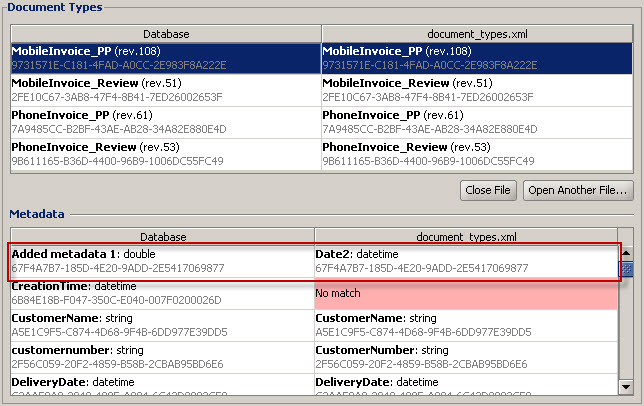Screen dimensions: 644x406
Task: Select lowercase customernumber in Database column
Action: pos(160,357)
